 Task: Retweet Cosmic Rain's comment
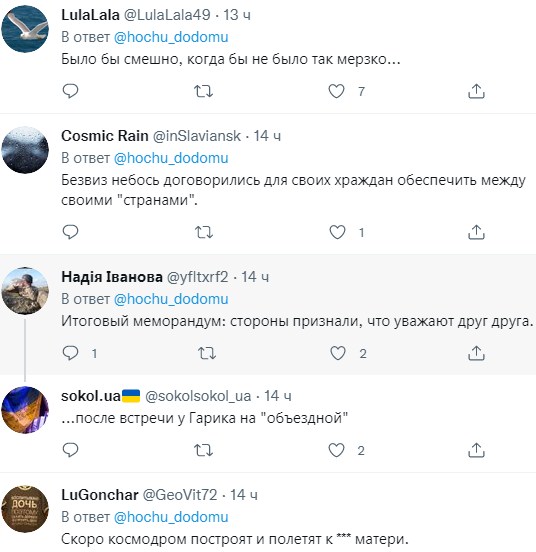point(204,232)
